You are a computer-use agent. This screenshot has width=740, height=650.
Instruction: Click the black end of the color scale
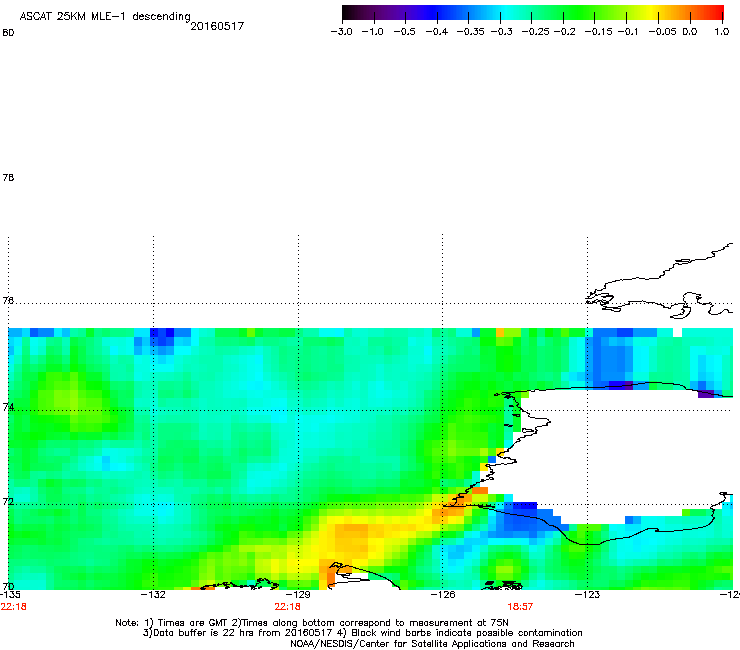coord(348,12)
